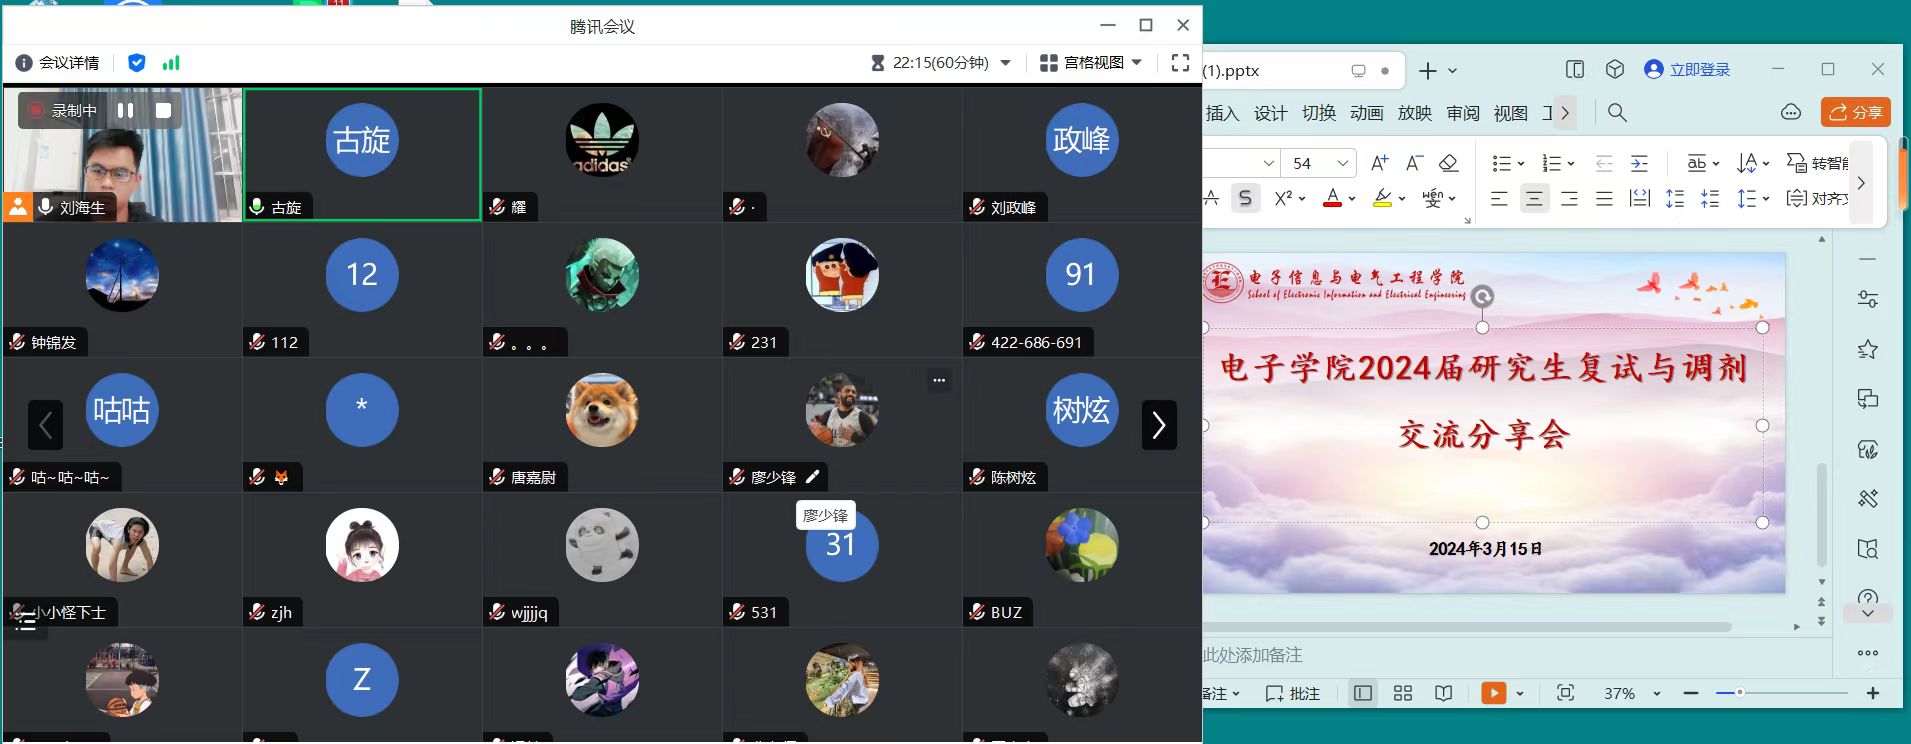Toggle center text alignment
This screenshot has width=1911, height=744.
1534,198
